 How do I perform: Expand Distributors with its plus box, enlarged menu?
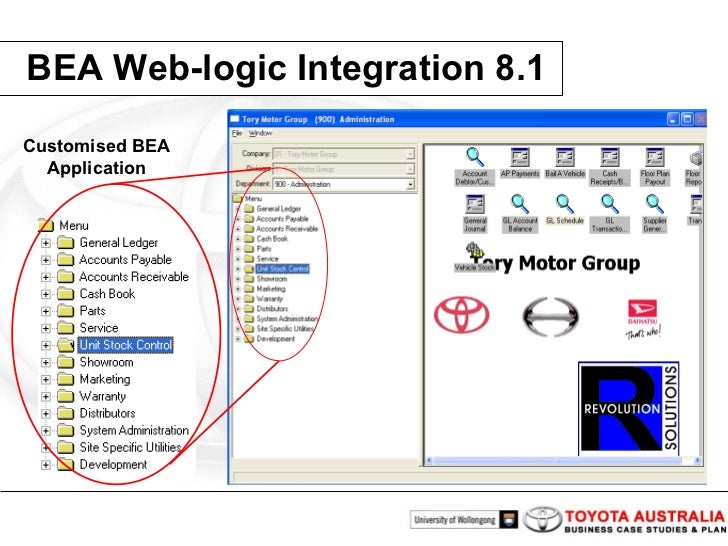[x=46, y=414]
